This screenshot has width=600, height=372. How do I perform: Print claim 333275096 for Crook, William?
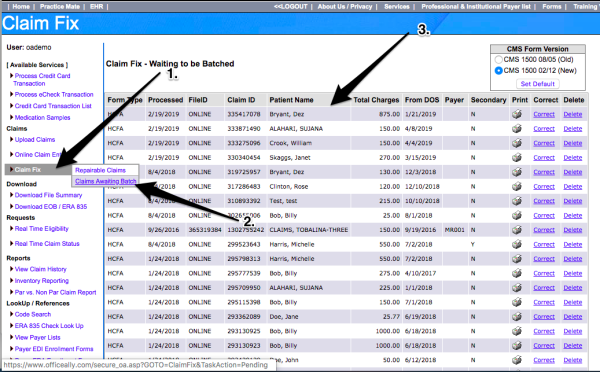(517, 143)
